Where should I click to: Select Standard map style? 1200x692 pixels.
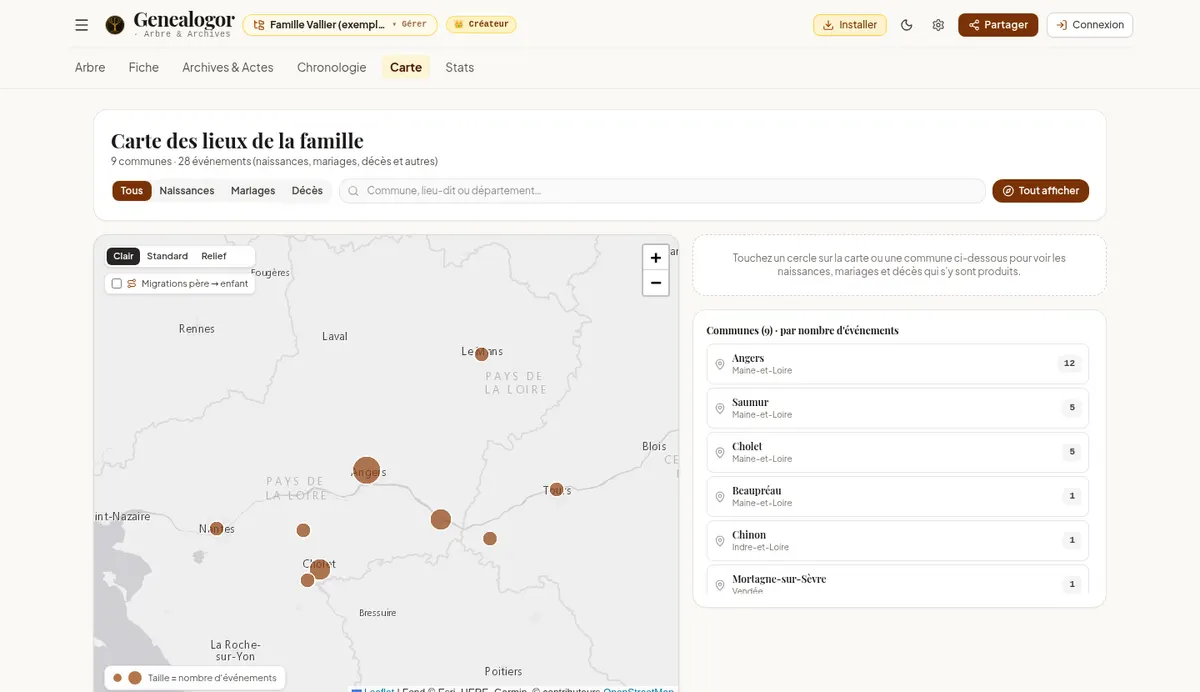pos(167,256)
